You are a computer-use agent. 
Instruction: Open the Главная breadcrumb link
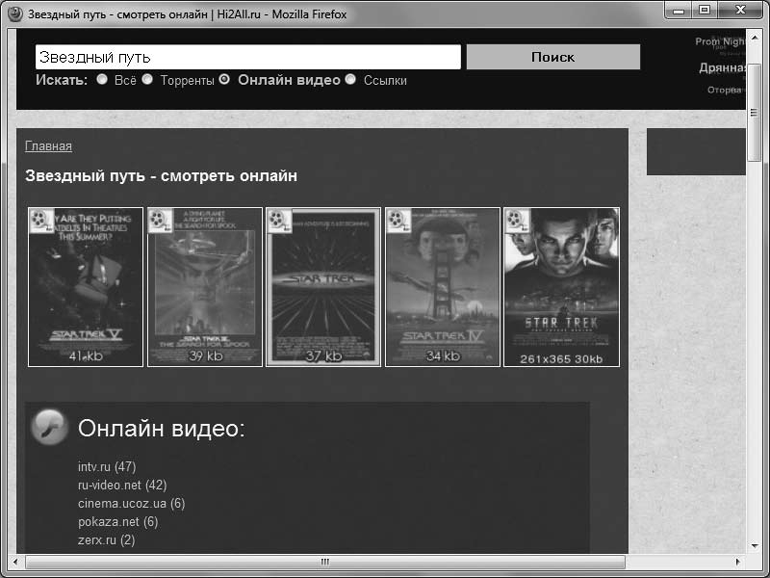pyautogui.click(x=48, y=146)
